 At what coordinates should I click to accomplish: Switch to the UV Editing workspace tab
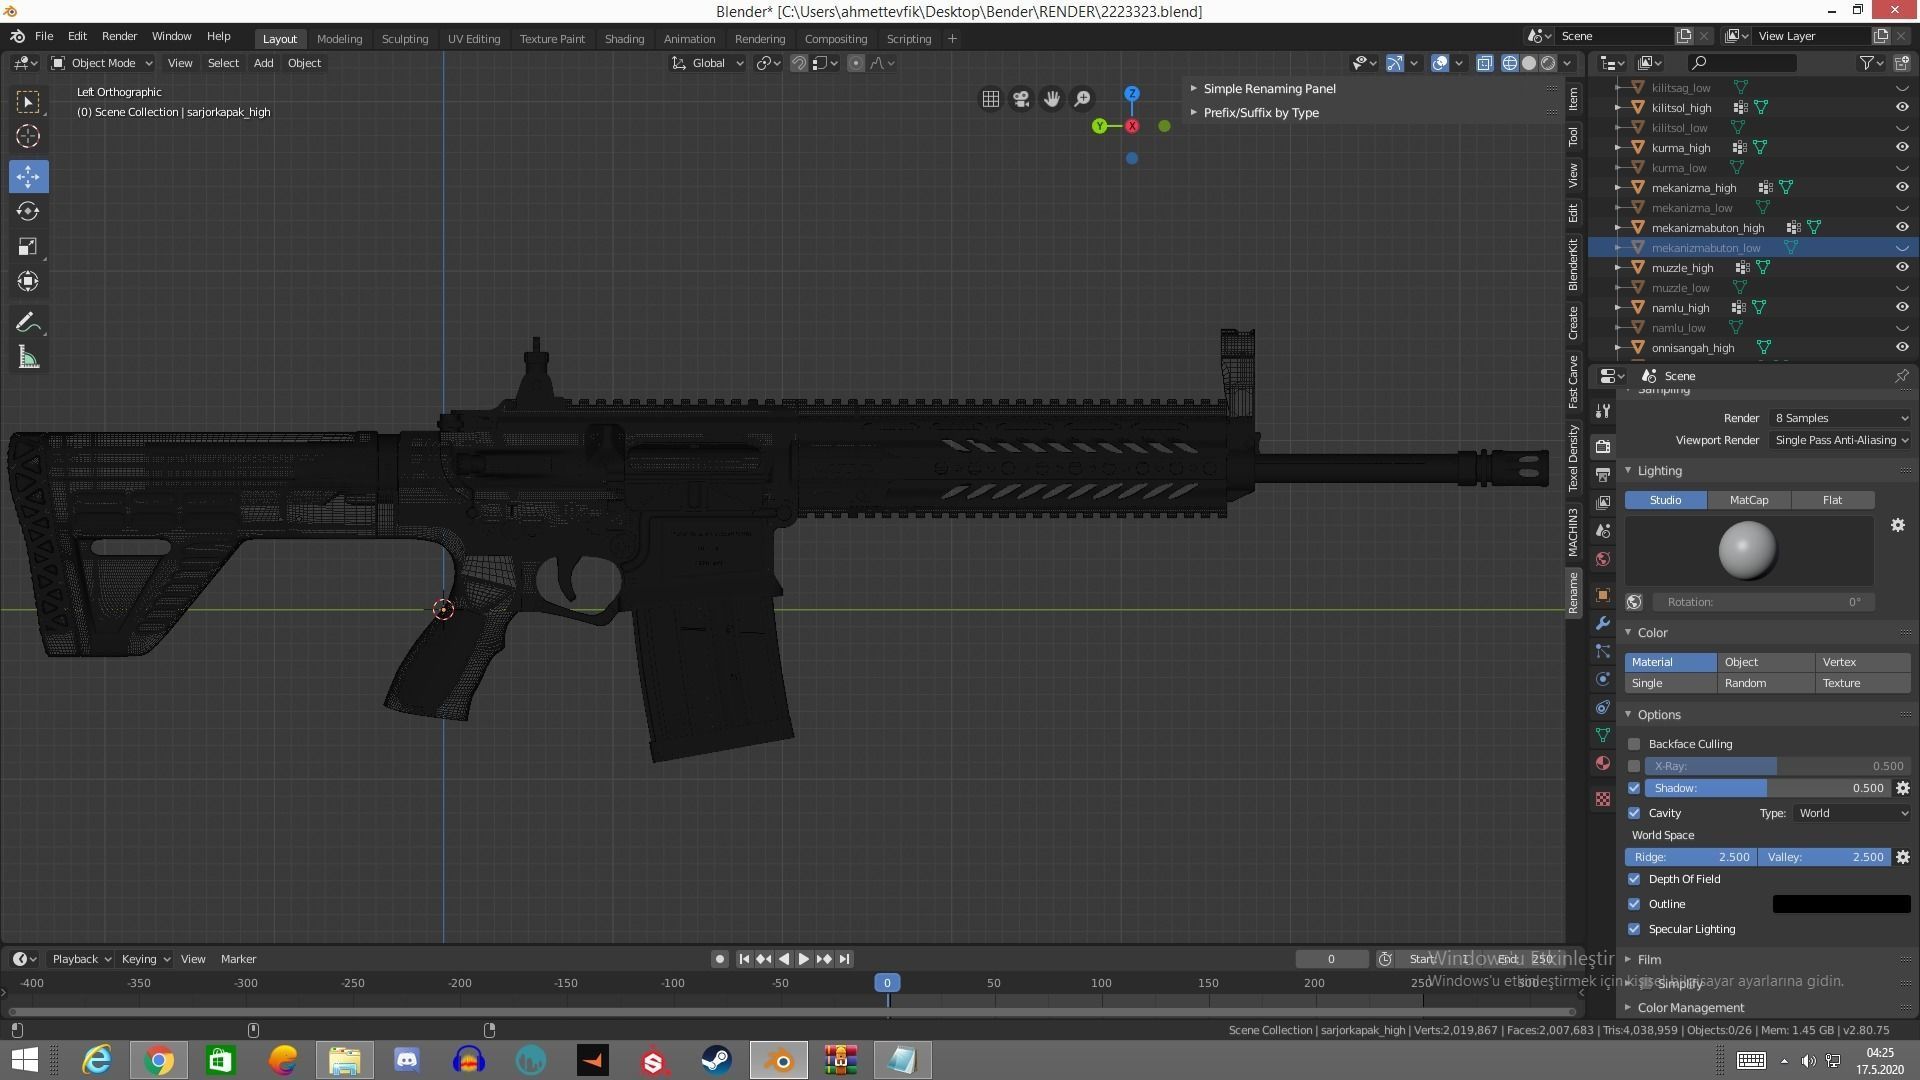473,39
